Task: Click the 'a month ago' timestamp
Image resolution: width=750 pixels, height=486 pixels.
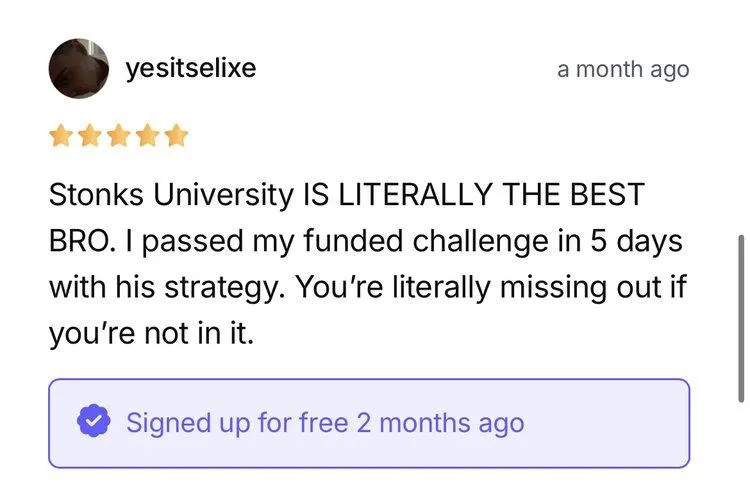Action: click(x=623, y=70)
